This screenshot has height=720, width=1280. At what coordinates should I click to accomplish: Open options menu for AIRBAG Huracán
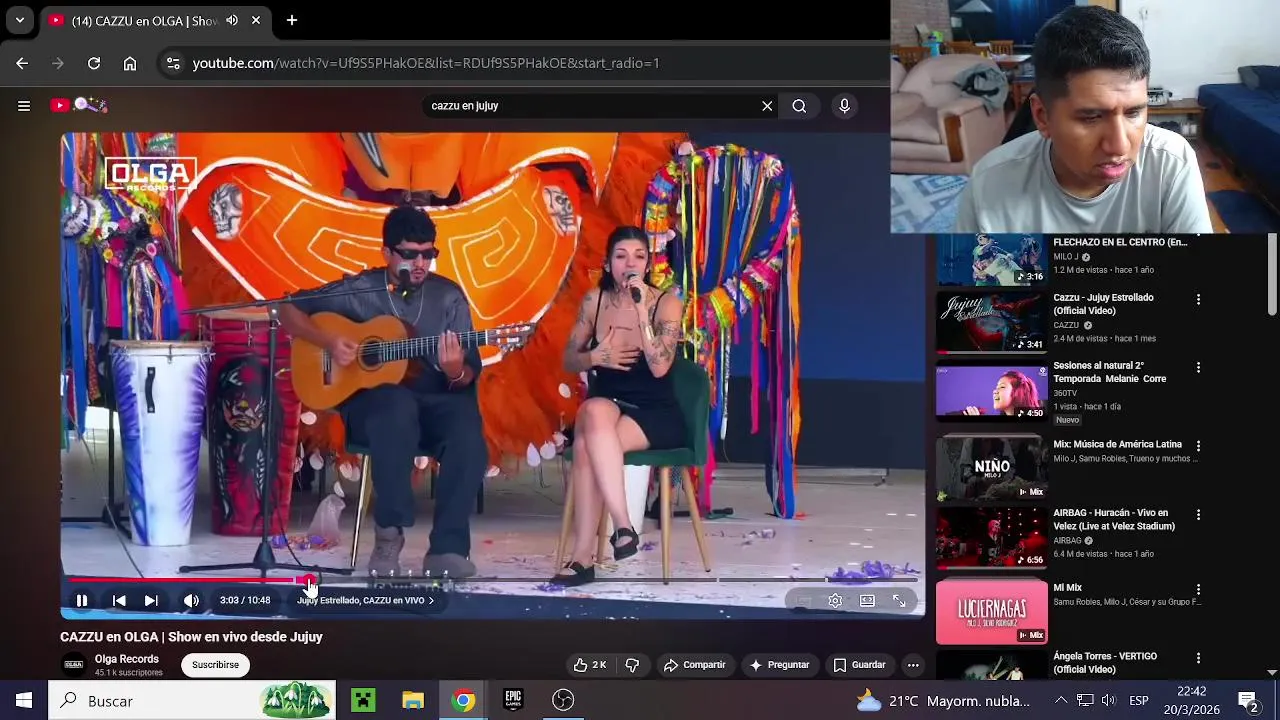click(x=1198, y=514)
